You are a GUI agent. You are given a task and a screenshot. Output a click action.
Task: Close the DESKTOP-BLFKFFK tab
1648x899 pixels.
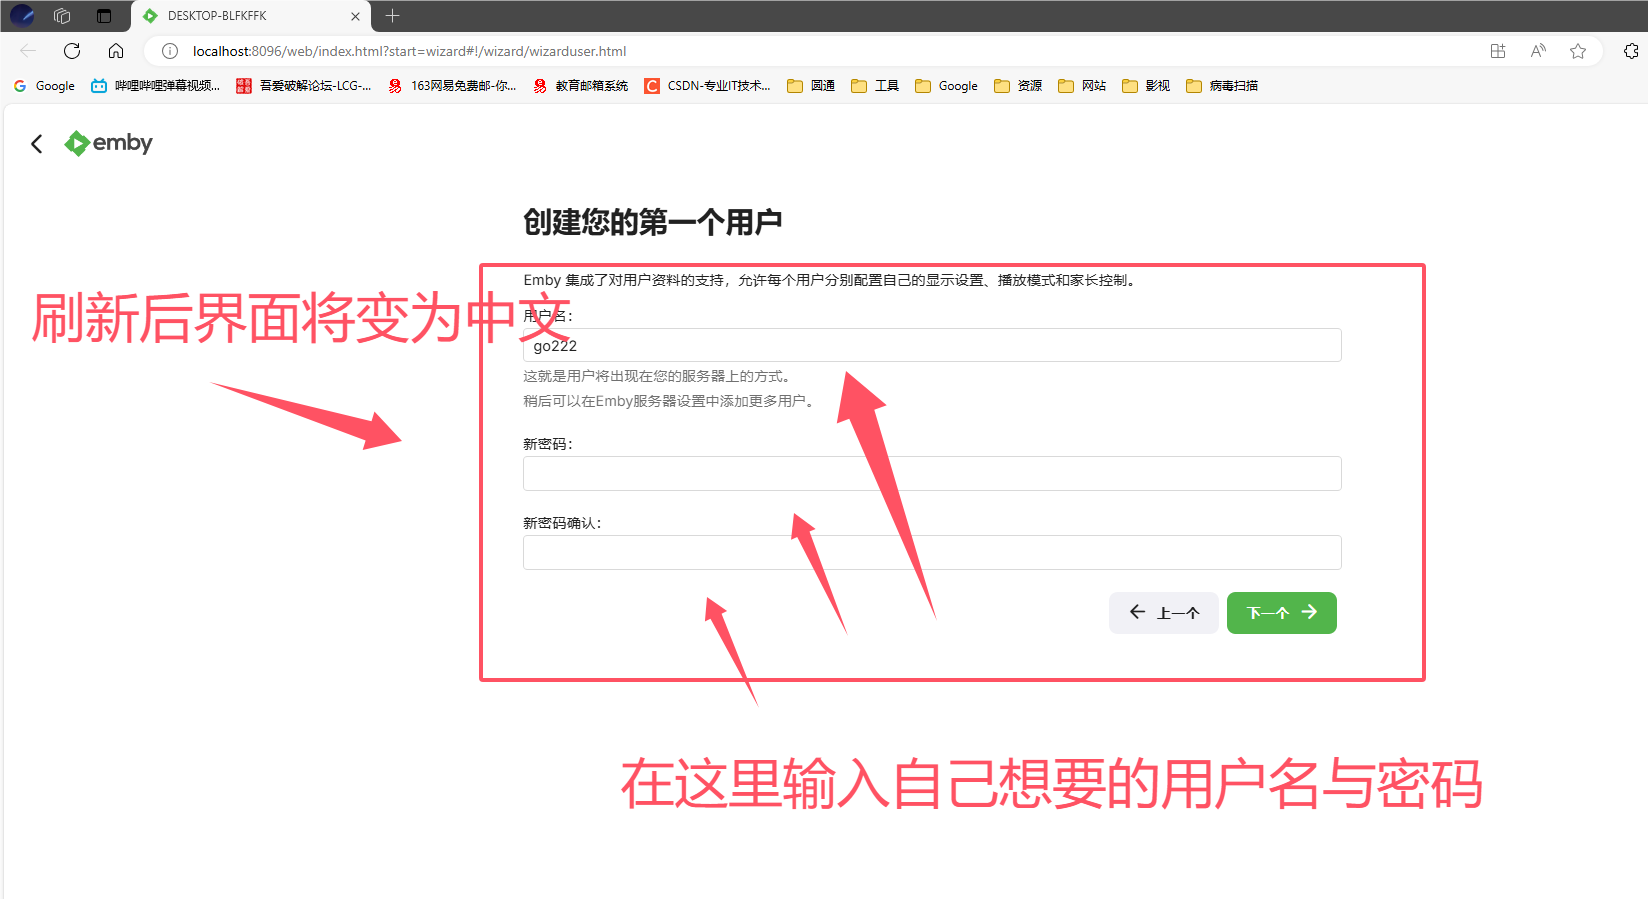355,16
